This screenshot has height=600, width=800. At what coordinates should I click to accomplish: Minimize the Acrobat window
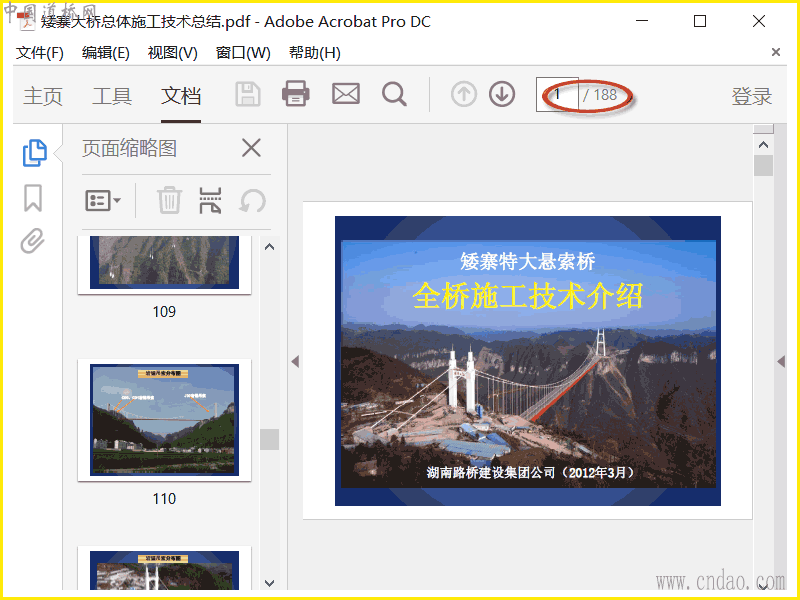click(x=642, y=21)
